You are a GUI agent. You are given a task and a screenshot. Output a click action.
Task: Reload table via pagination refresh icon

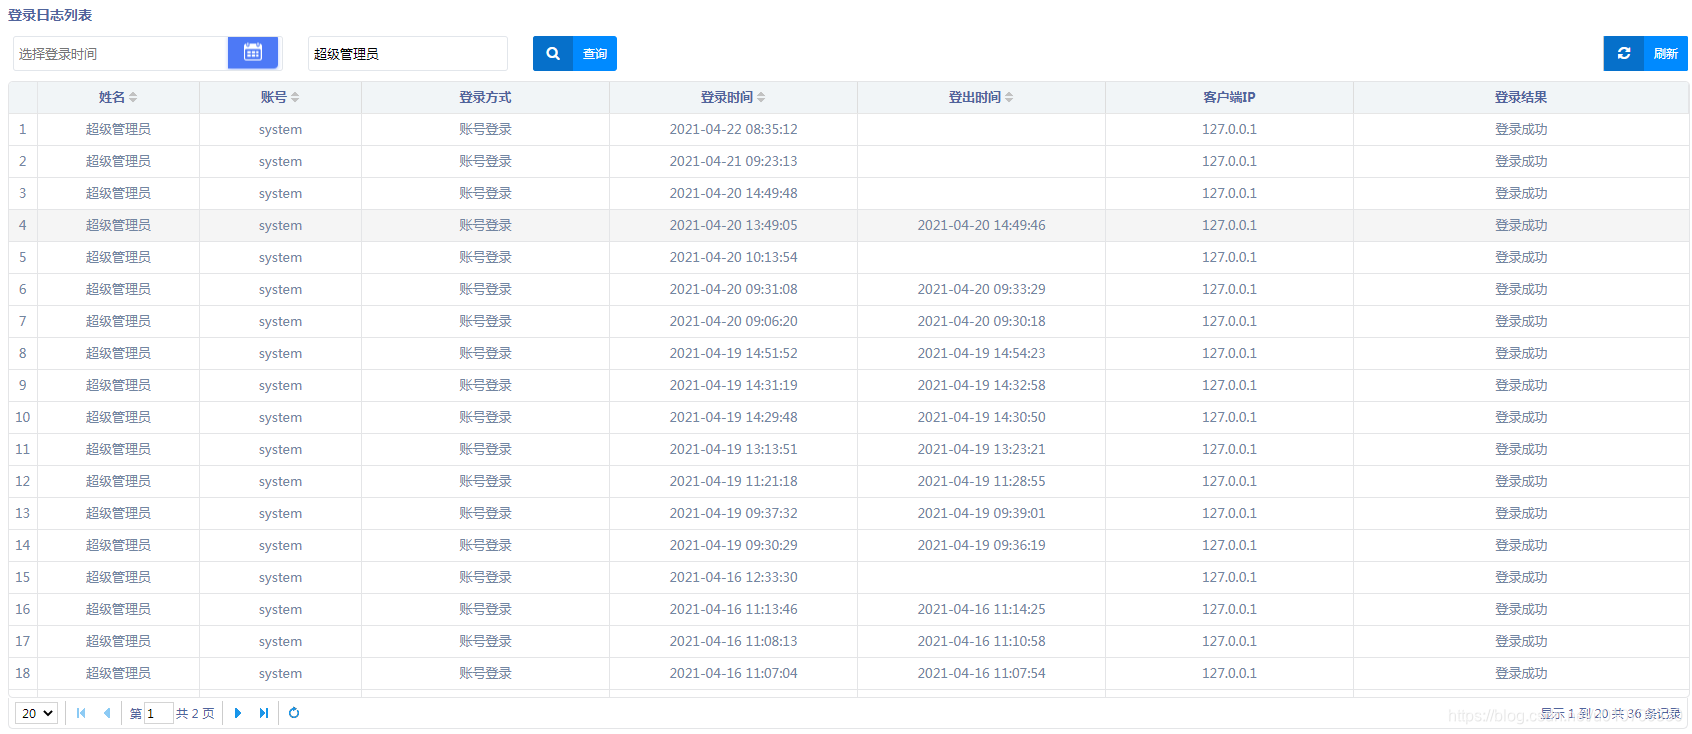coord(294,713)
